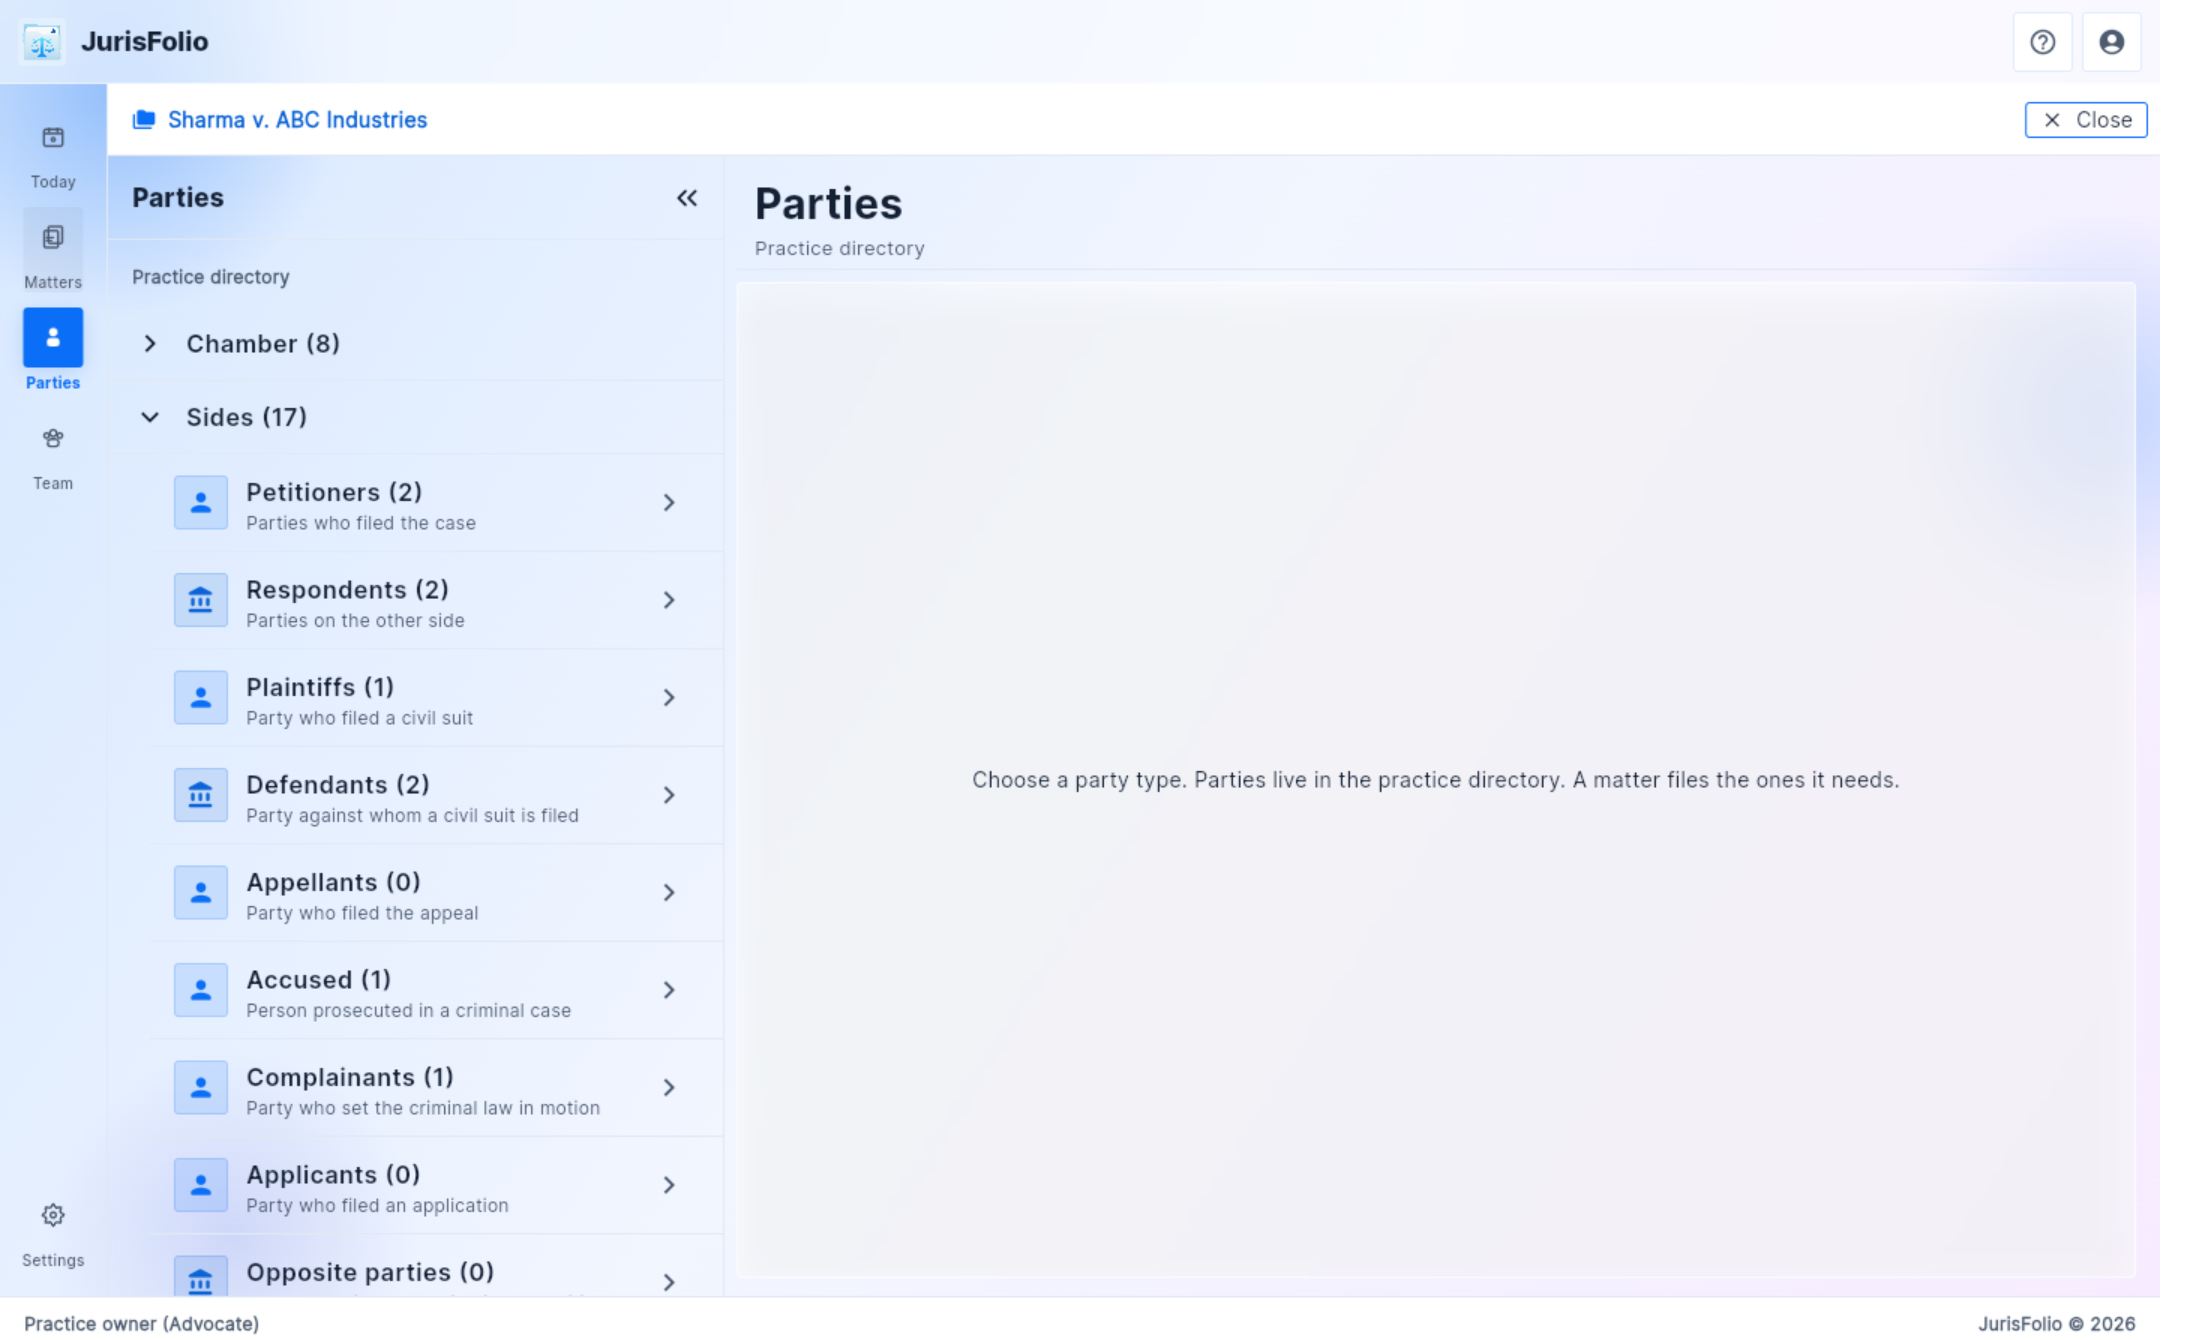Open Petitioners via its right chevron
Viewport: 2186px width, 1340px height.
(669, 502)
